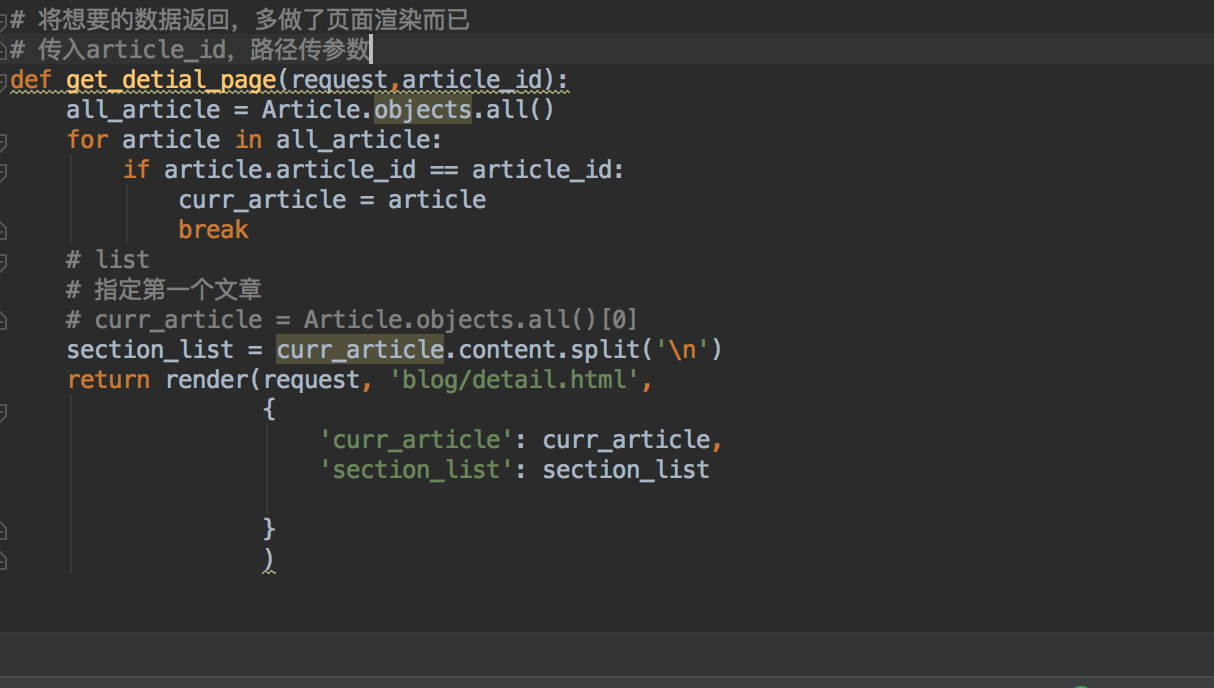
Task: Click the 'break' statement
Action: 213,229
